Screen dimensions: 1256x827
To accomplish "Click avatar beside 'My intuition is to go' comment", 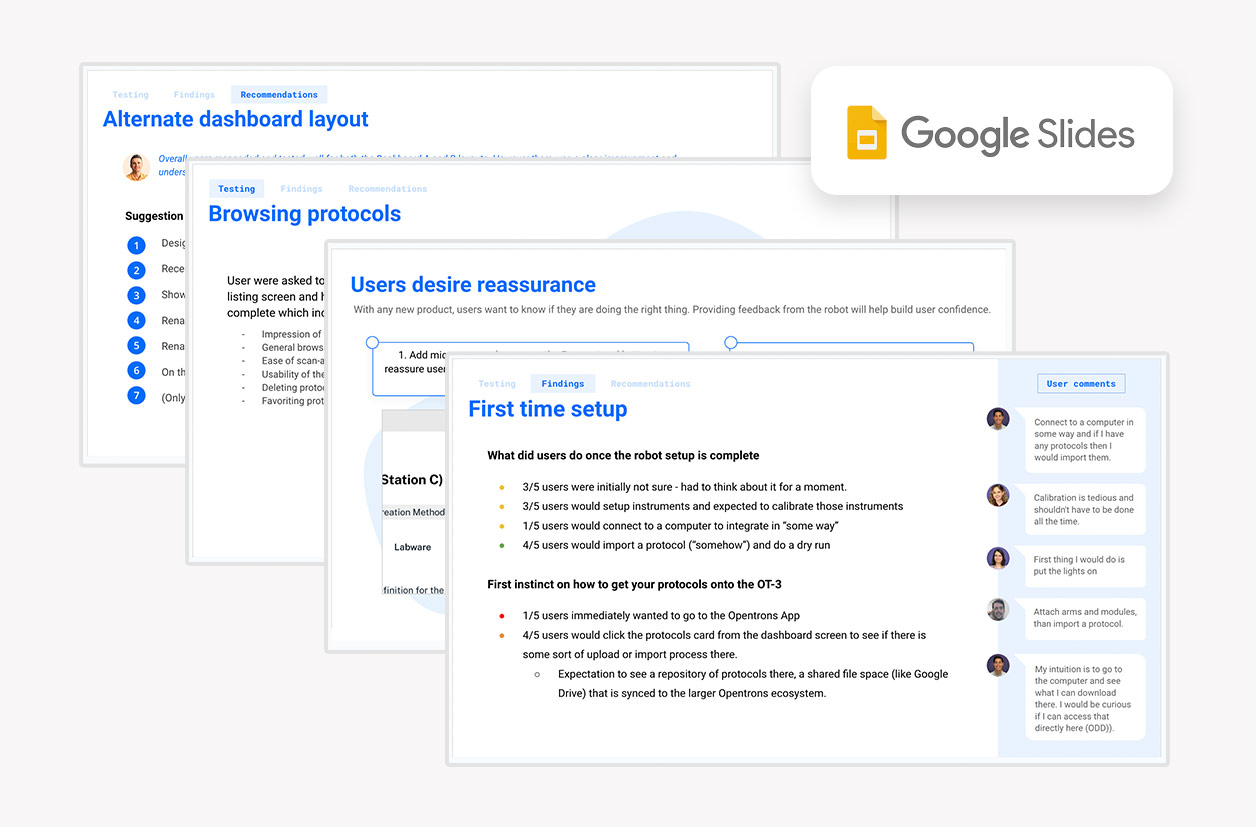I will pyautogui.click(x=998, y=666).
